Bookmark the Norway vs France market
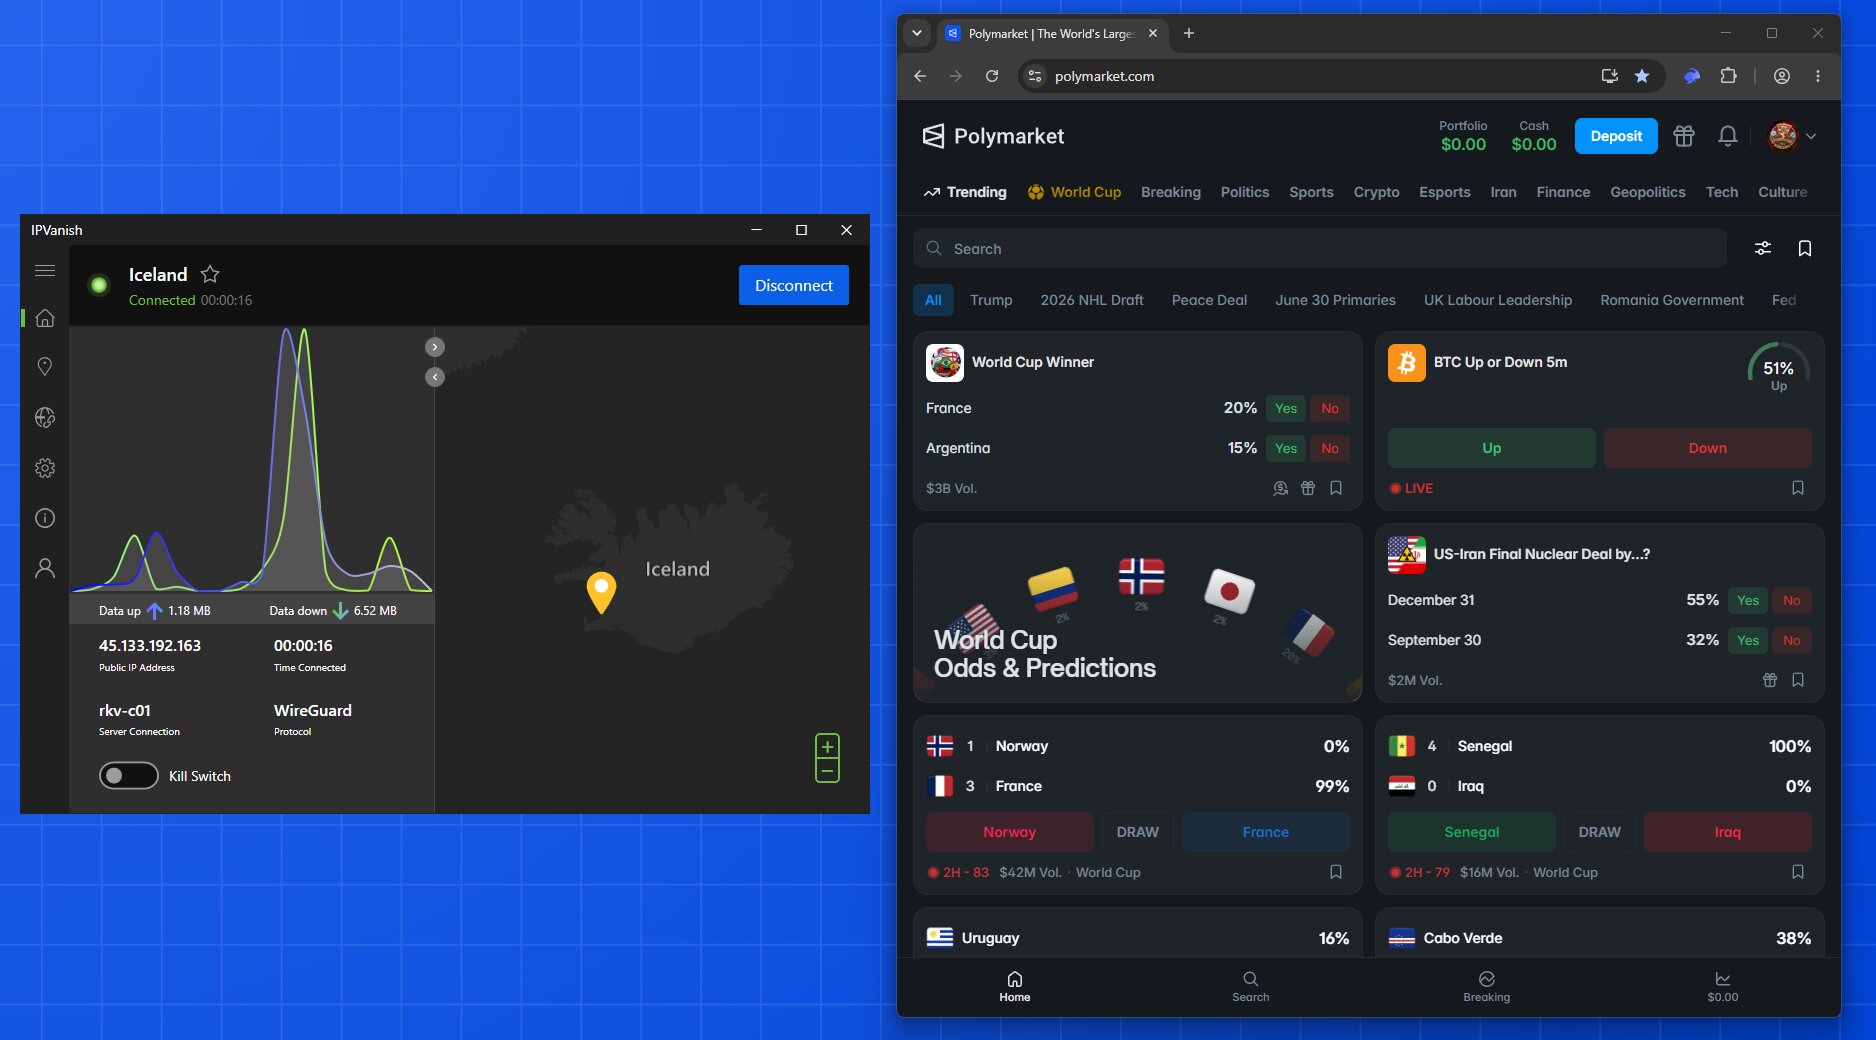 1336,872
